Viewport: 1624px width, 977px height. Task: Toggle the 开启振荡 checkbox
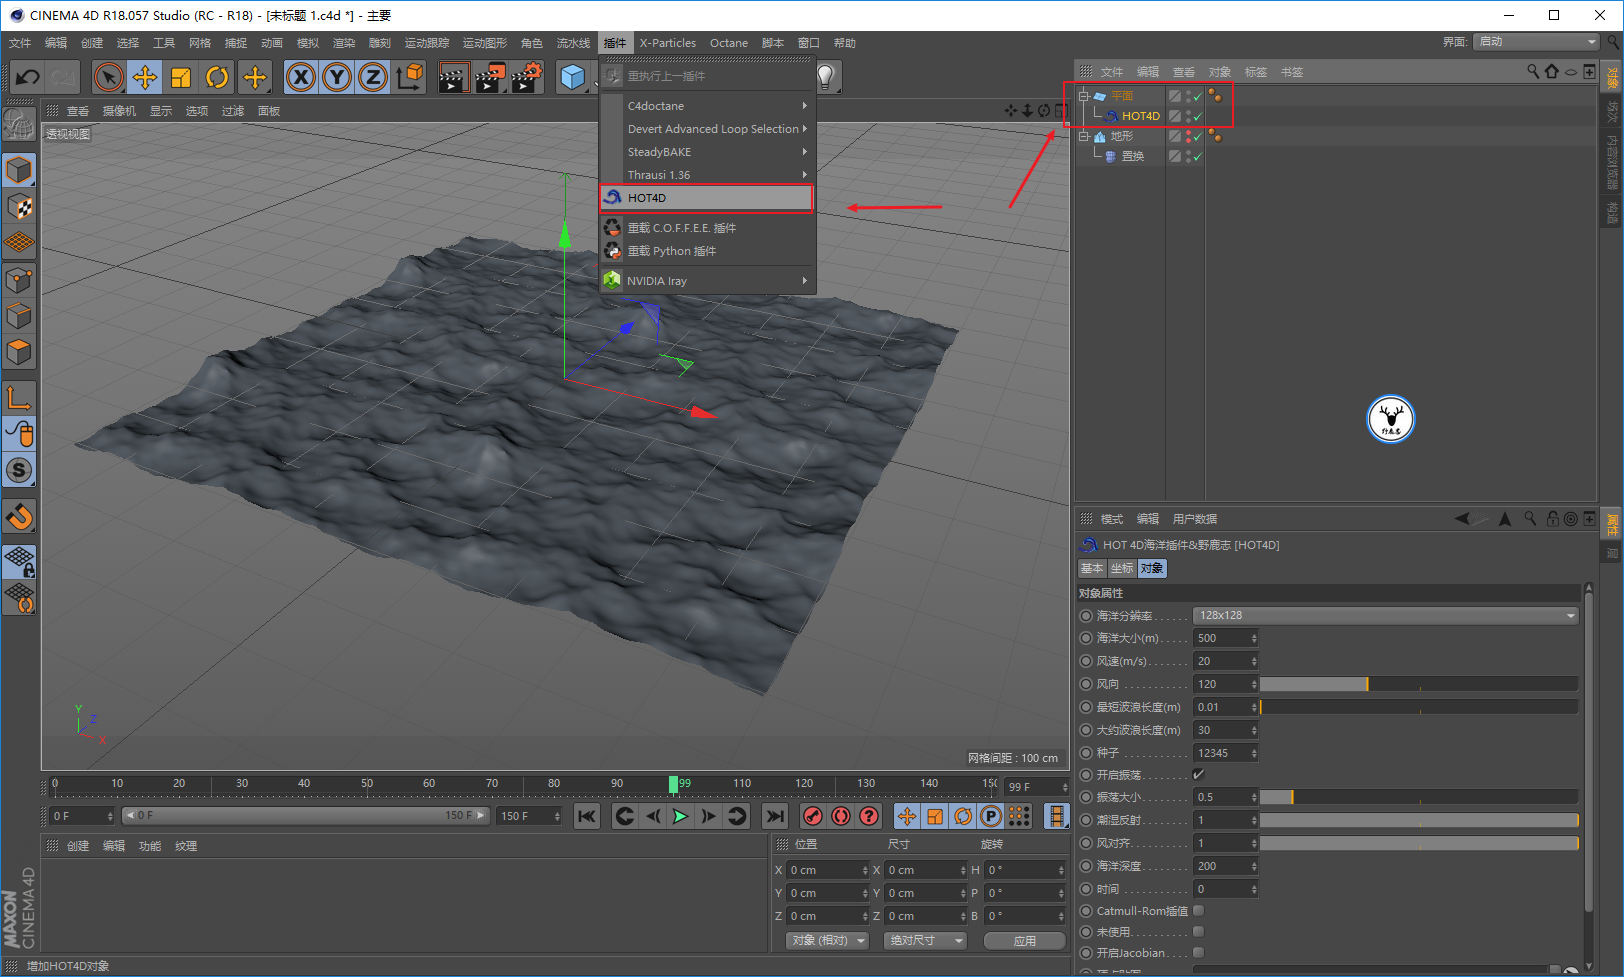(x=1198, y=774)
